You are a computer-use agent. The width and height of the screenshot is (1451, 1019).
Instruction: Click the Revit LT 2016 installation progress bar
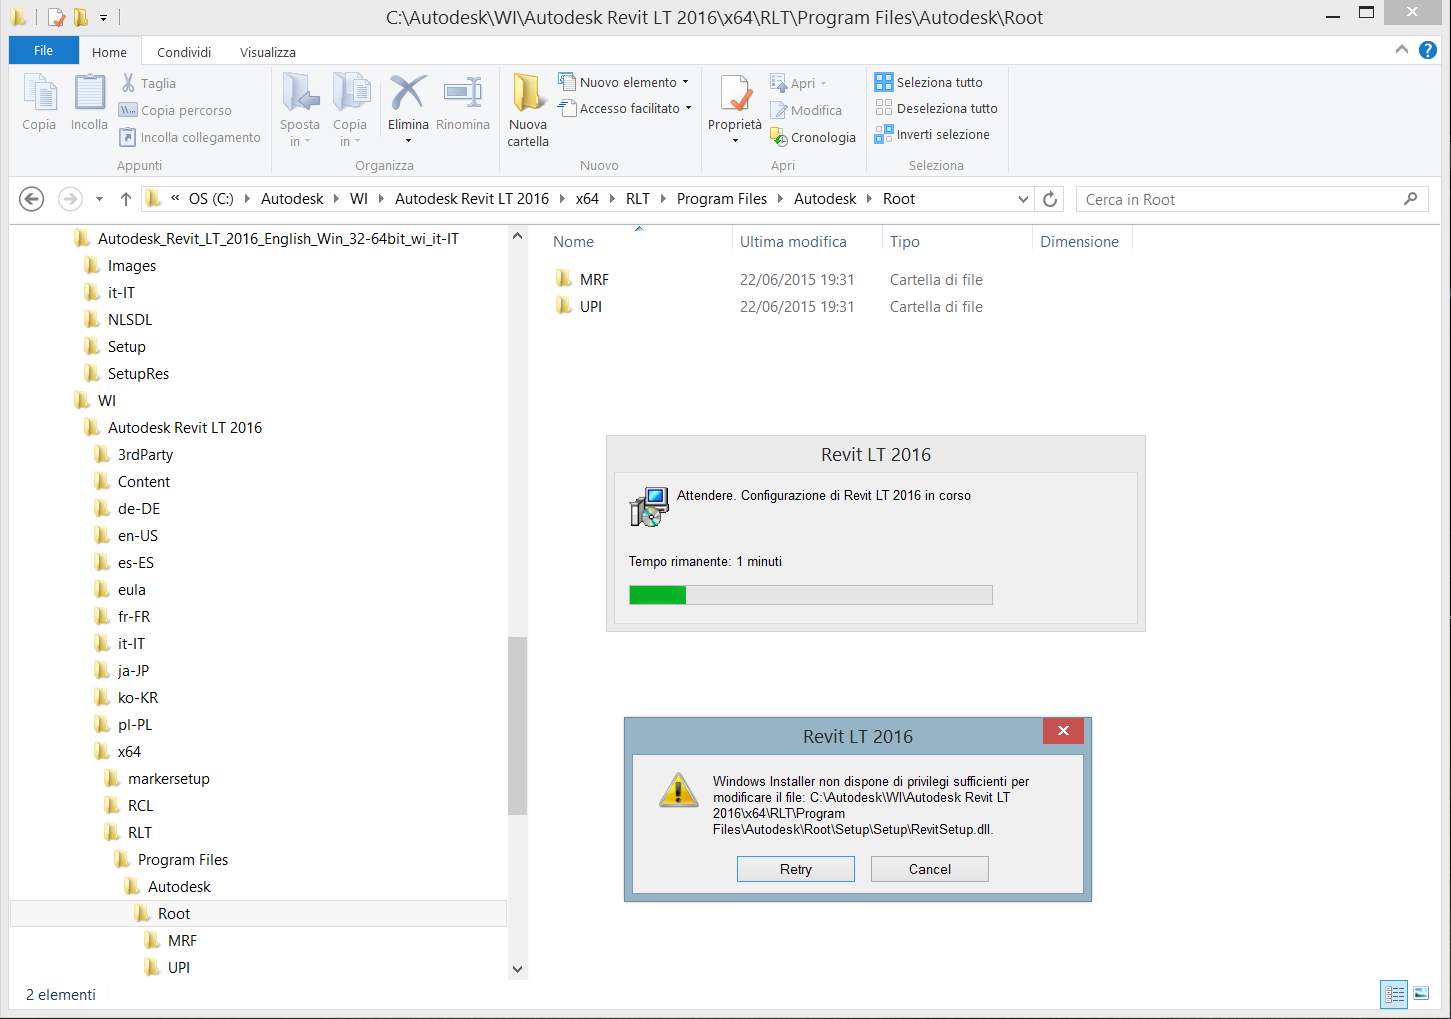point(811,595)
